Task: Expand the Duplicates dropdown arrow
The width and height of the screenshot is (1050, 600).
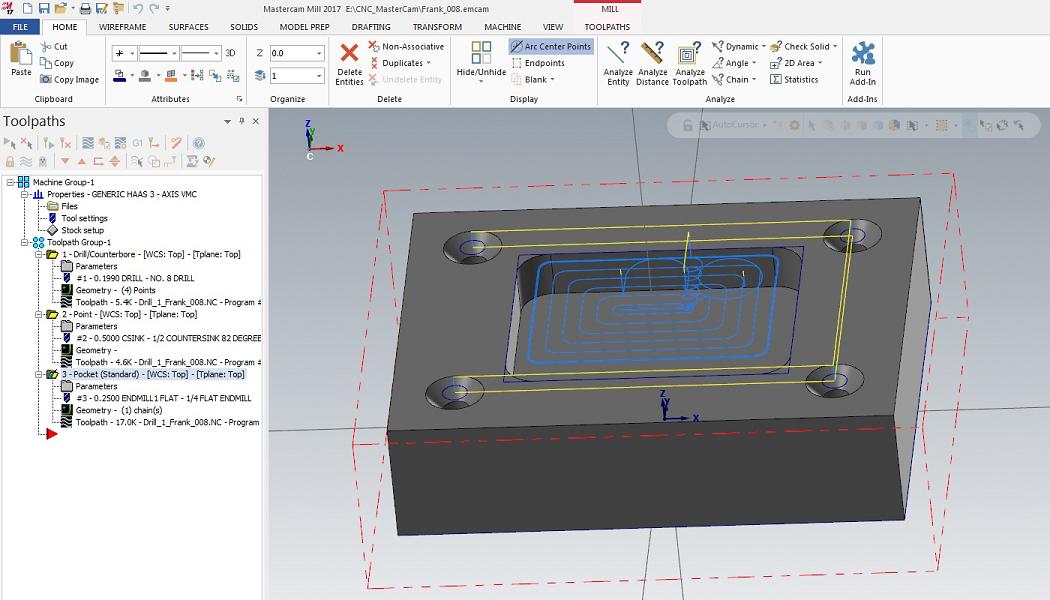Action: (428, 63)
